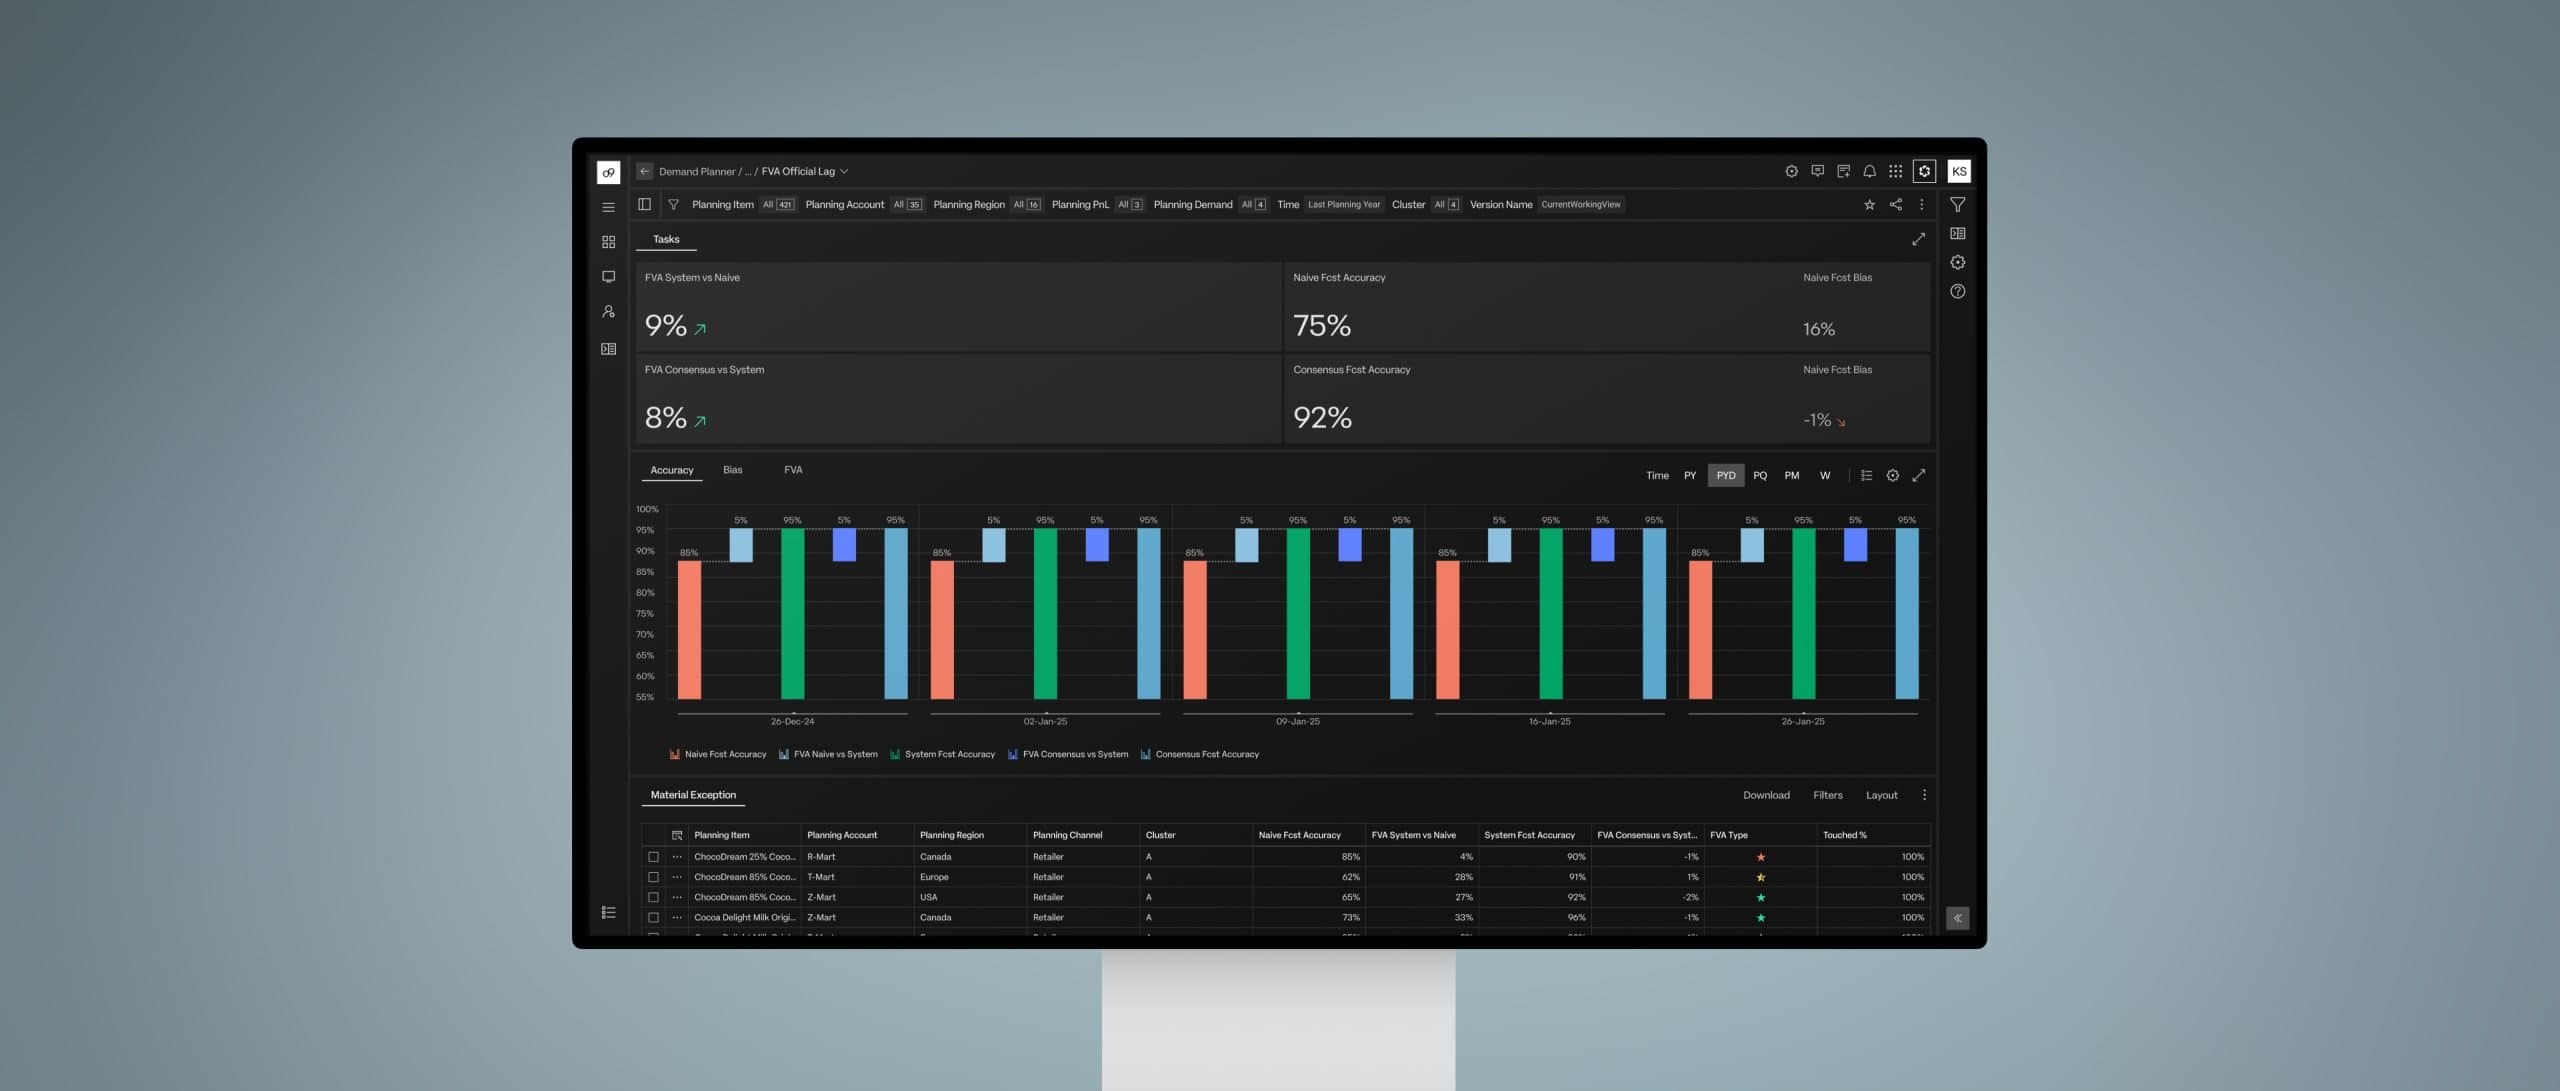Screen dimensions: 2560x1091
Task: Switch to the FVA chart tab
Action: (x=793, y=470)
